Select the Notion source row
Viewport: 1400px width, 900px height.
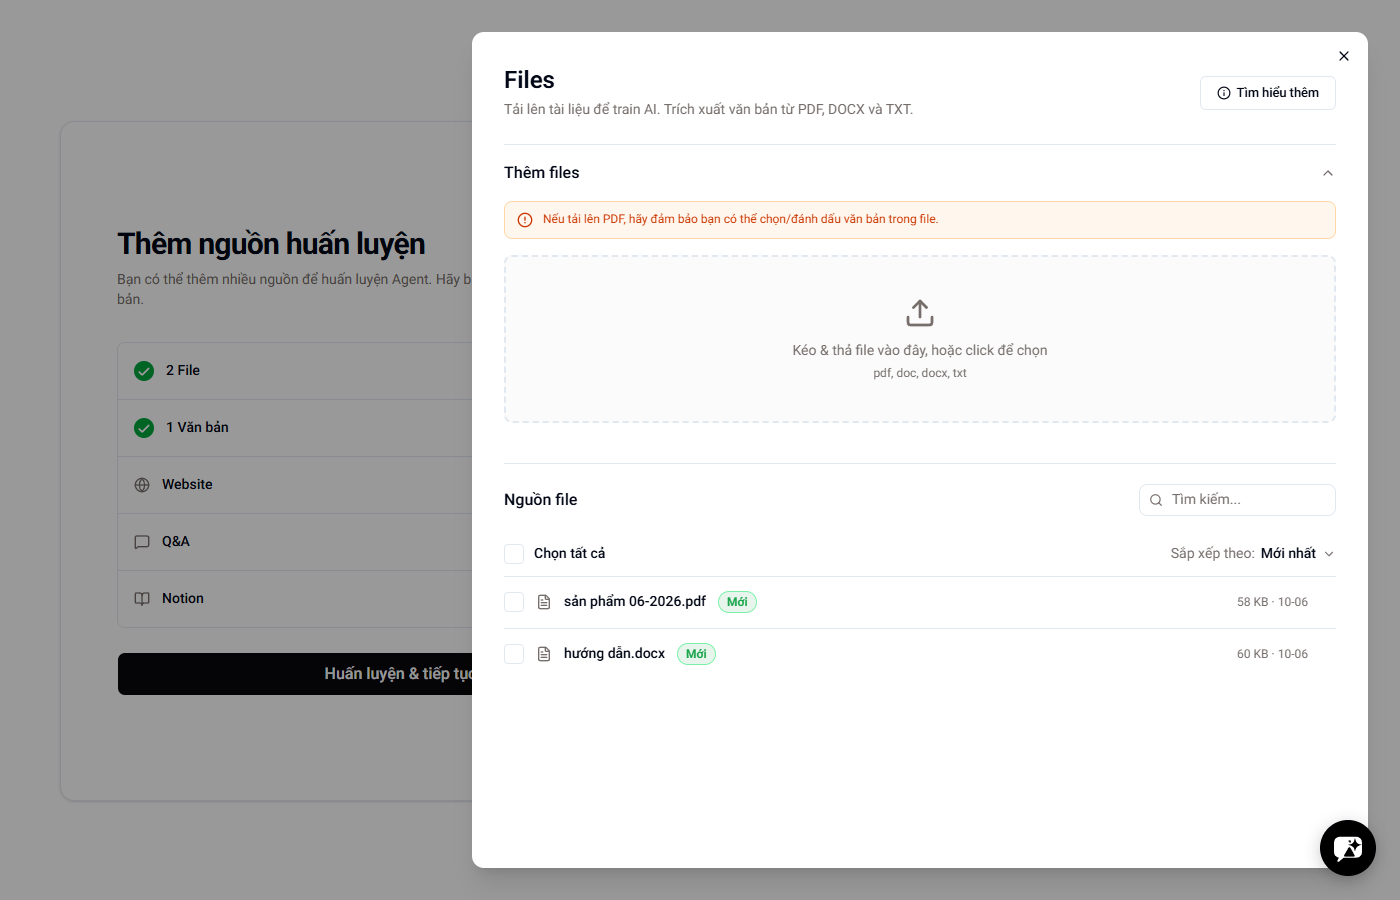tap(295, 599)
